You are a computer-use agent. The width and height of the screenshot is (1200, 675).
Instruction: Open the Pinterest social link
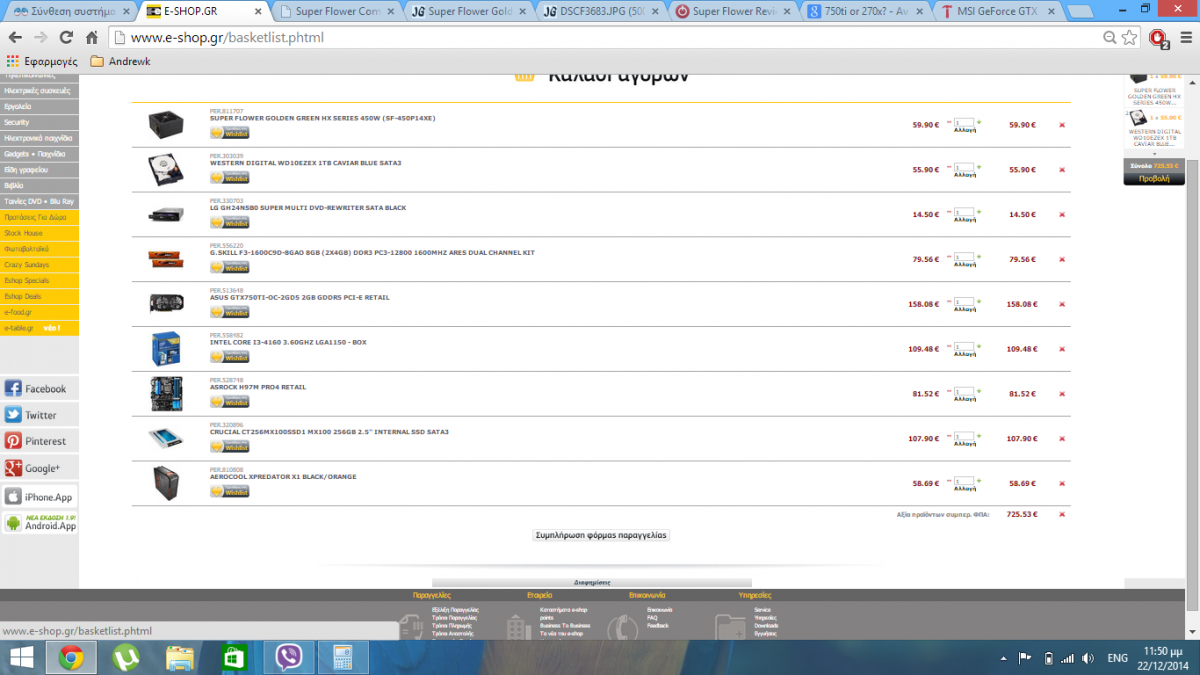39,441
